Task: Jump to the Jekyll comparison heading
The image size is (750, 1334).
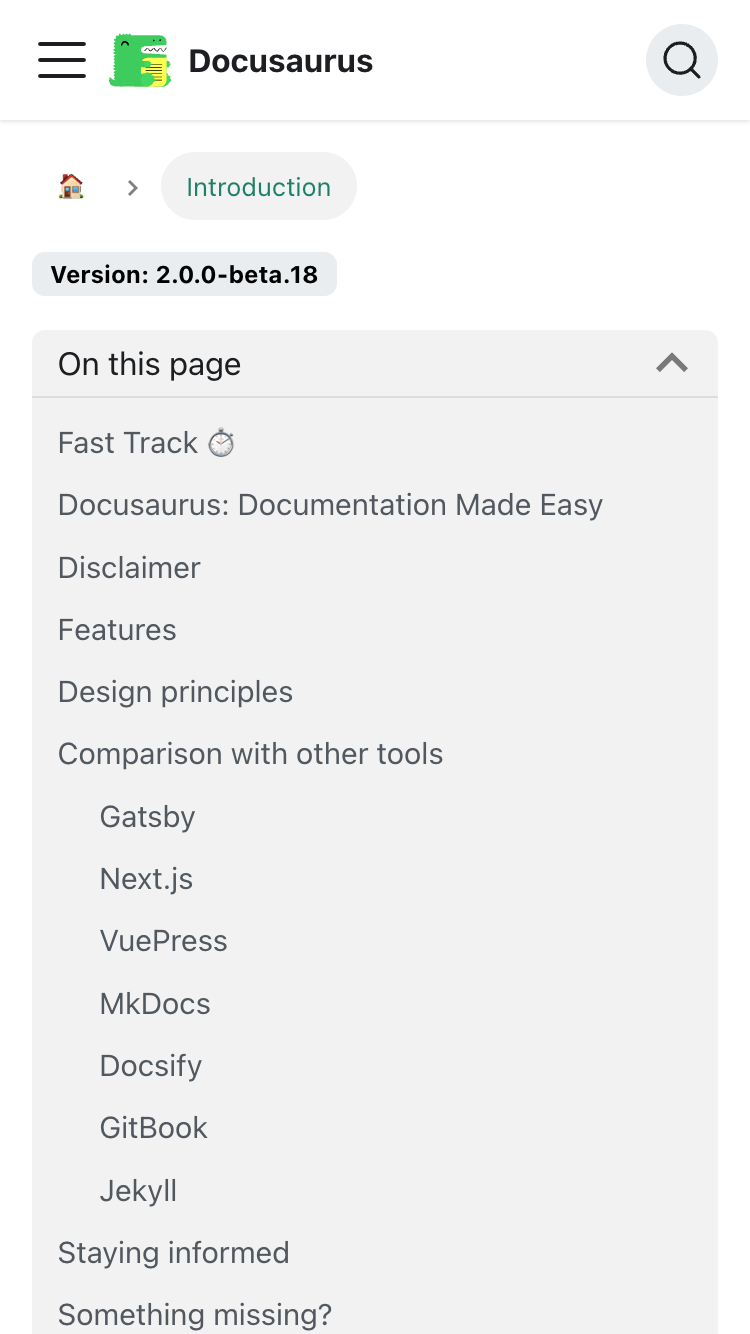Action: 138,1190
